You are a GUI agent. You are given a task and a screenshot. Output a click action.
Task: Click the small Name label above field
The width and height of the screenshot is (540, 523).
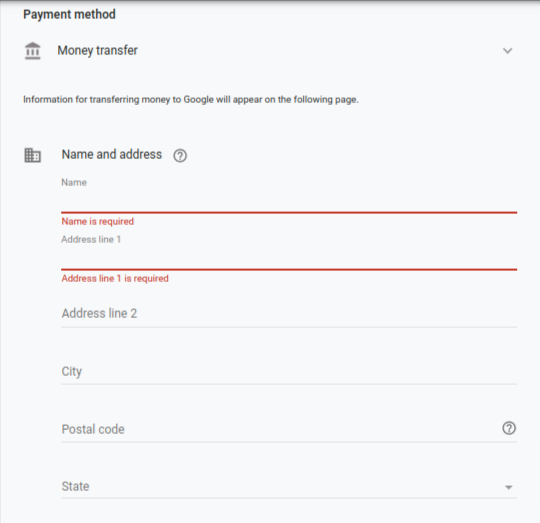[74, 182]
